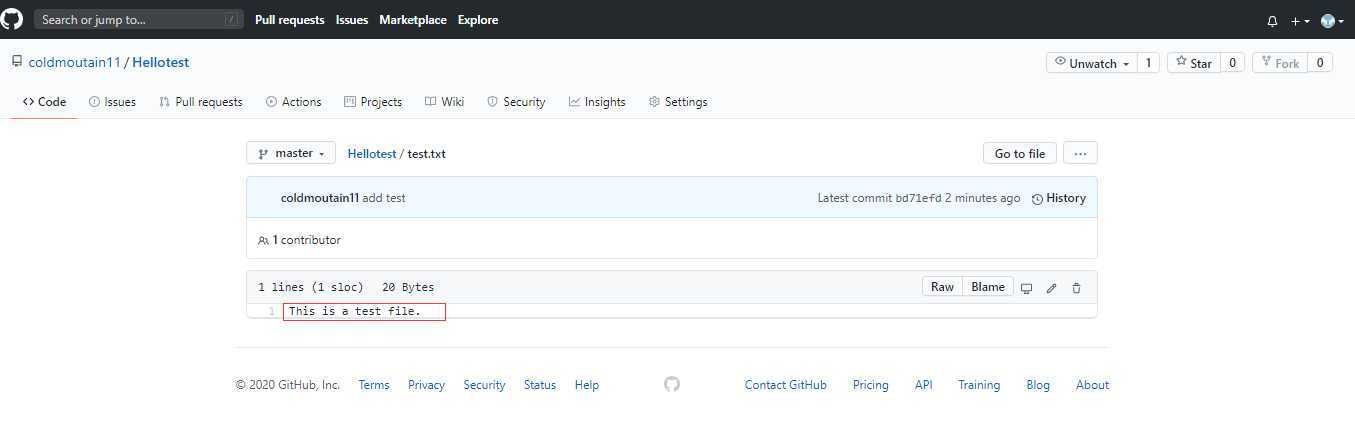Star the repository
This screenshot has height=429, width=1355.
pos(1194,63)
